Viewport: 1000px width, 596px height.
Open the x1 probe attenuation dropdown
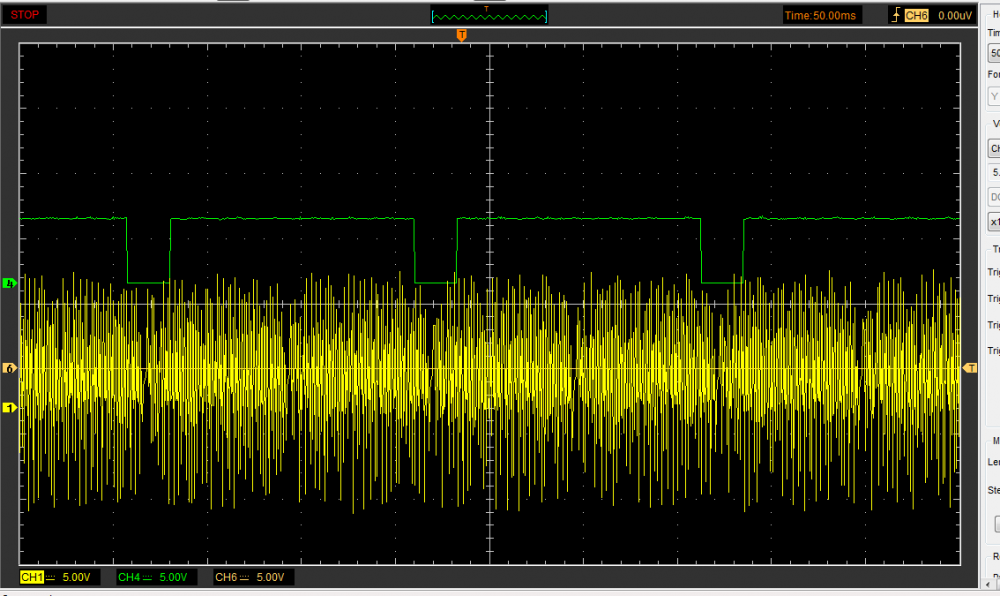[x=994, y=221]
